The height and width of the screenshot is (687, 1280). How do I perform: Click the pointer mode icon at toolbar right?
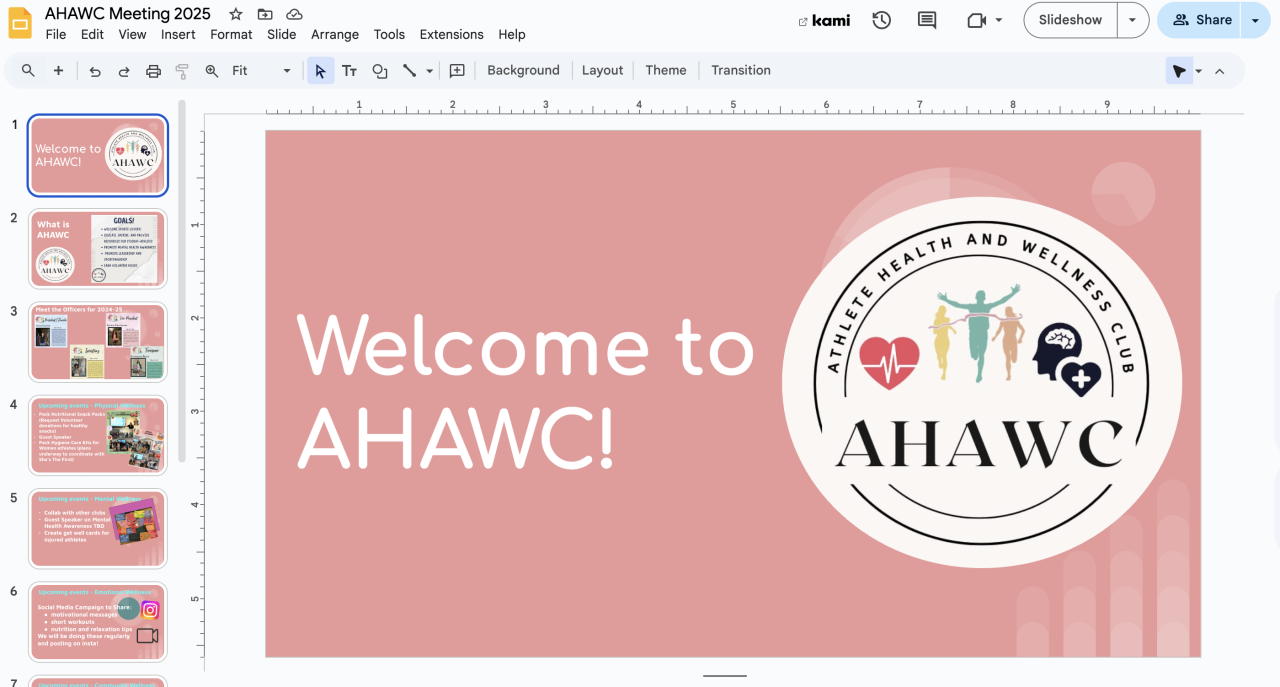coord(1180,70)
